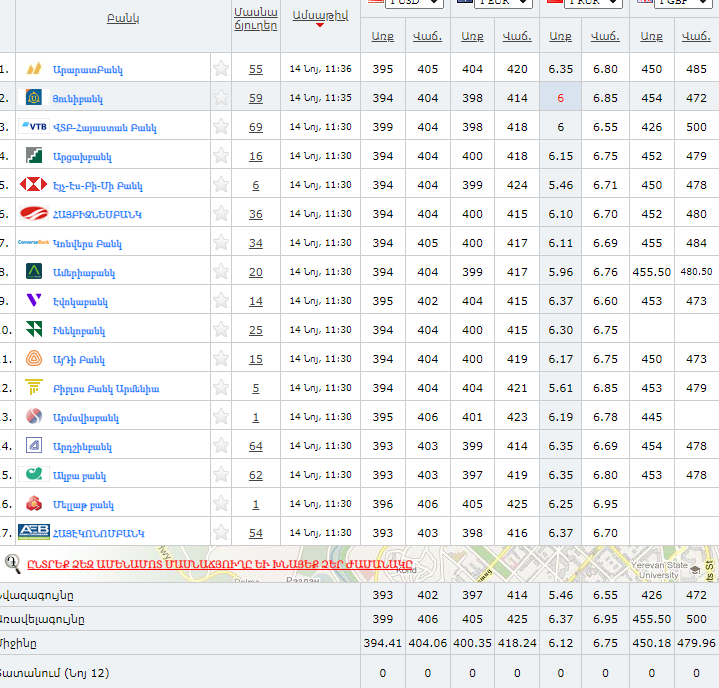The width and height of the screenshot is (719, 688).
Task: Open the 1 RUR currency dropdown
Action: pyautogui.click(x=593, y=2)
